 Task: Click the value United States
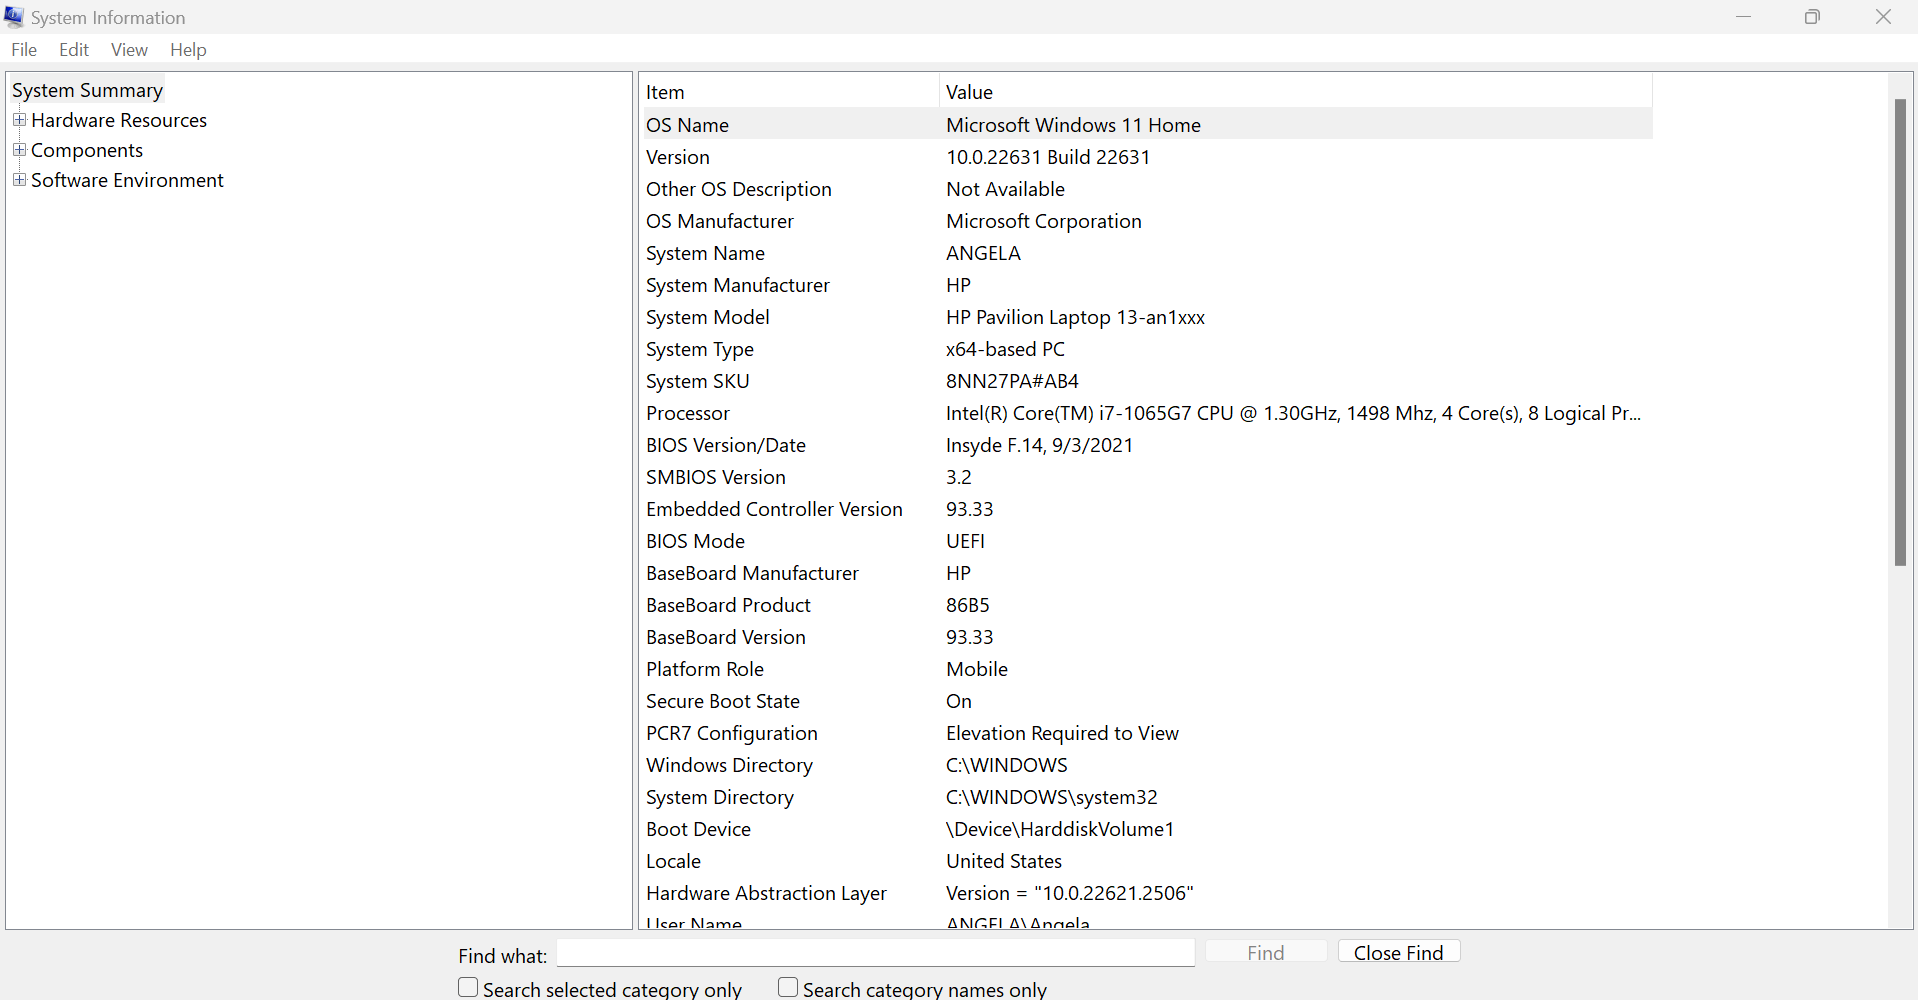tap(1004, 861)
